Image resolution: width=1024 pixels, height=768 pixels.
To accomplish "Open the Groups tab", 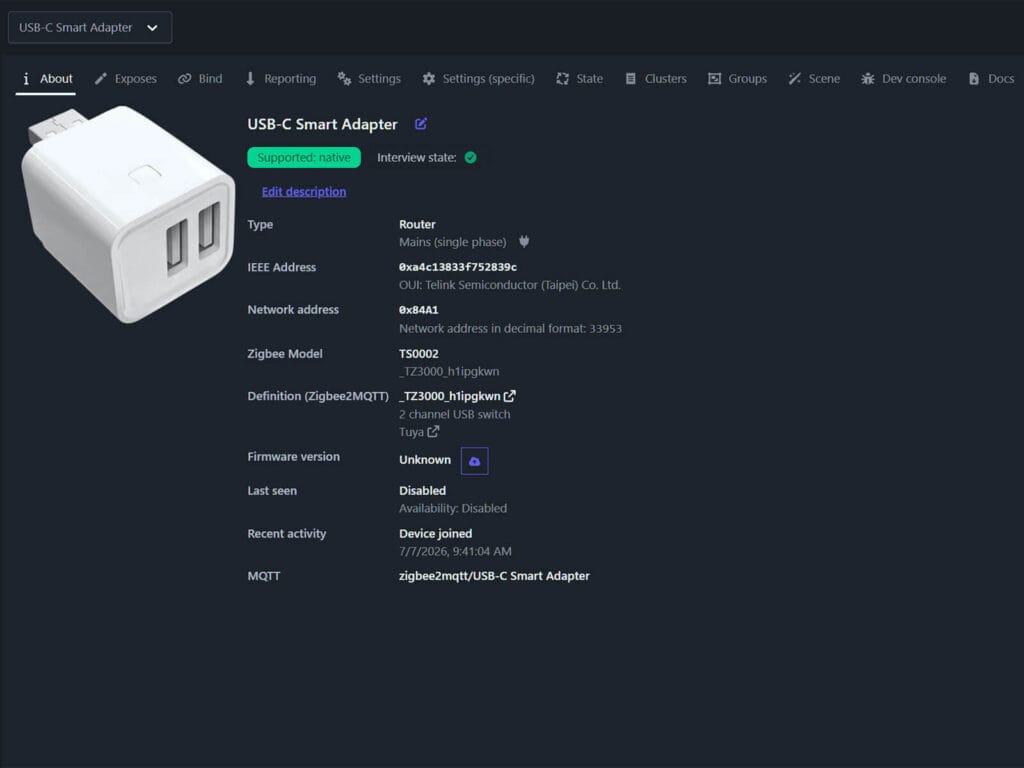I will pos(737,78).
